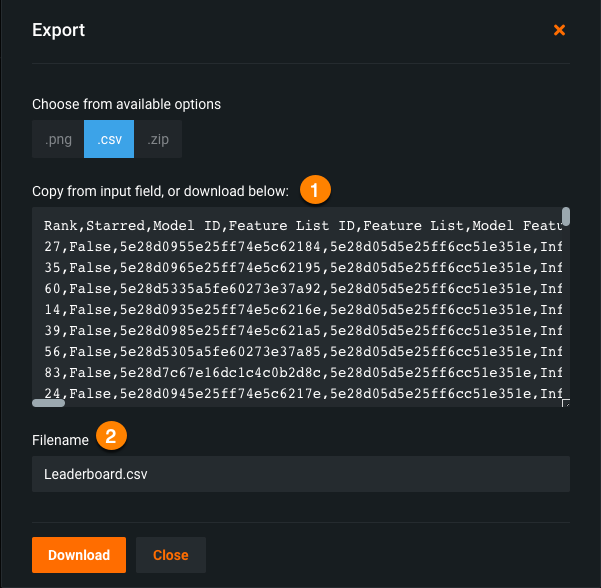
Task: Click the orange number 2 callout badge
Action: (x=111, y=436)
